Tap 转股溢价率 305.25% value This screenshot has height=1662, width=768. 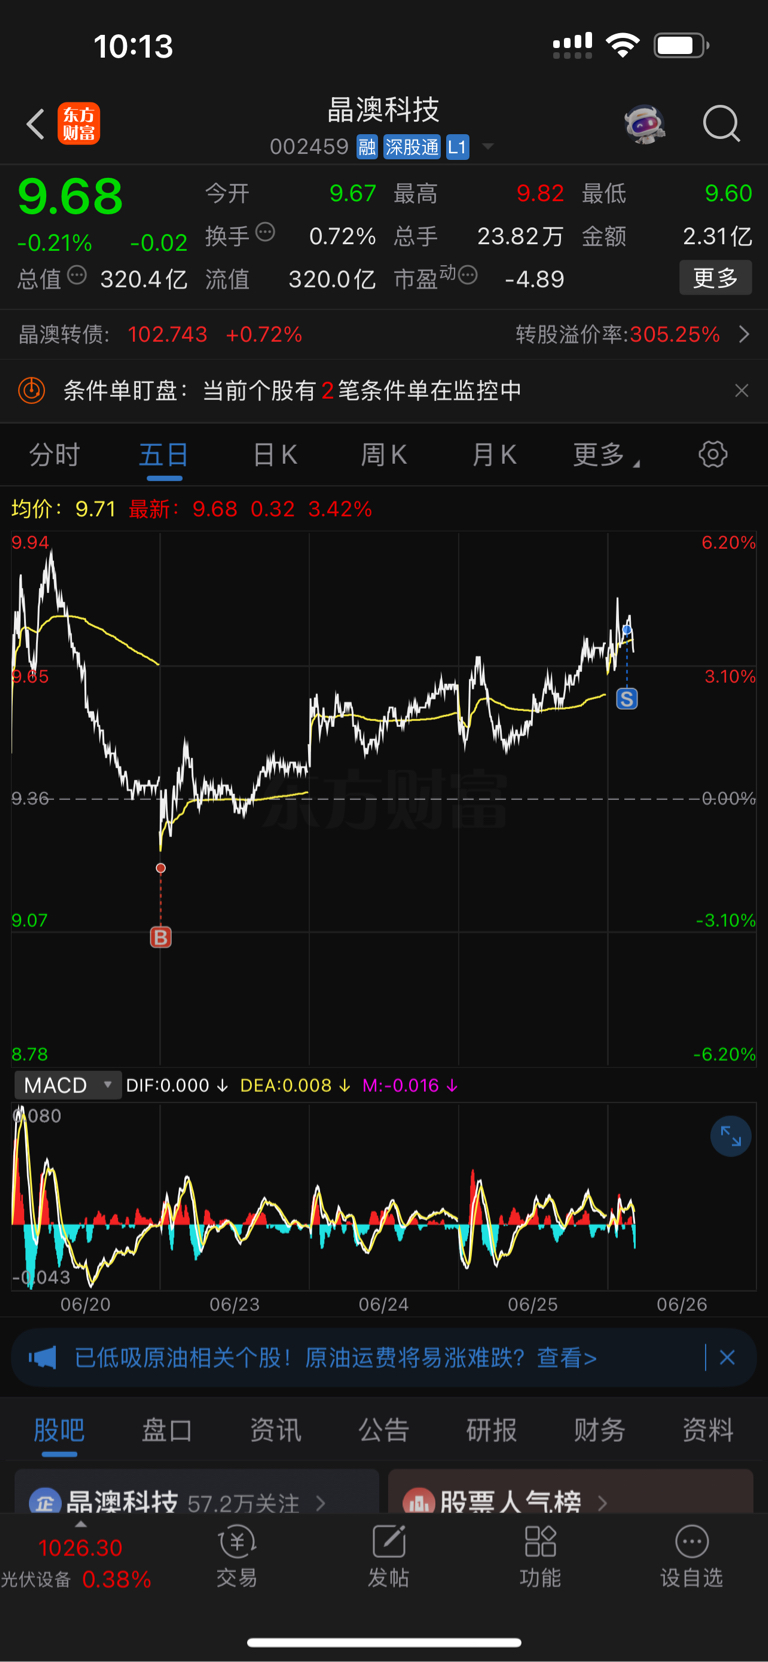pos(675,334)
